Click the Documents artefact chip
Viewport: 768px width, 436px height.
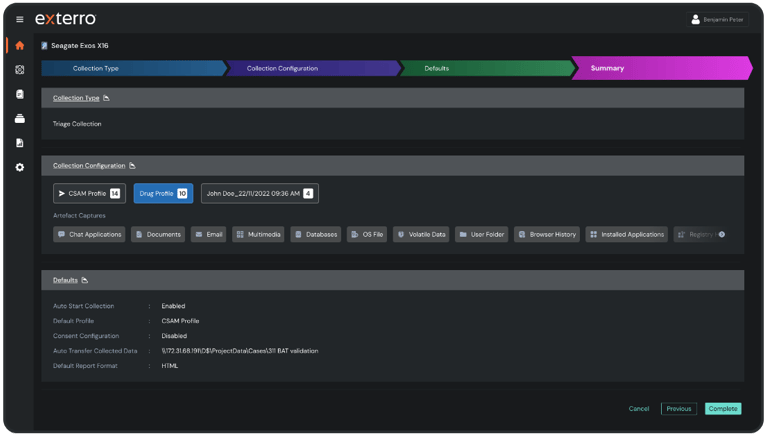click(x=158, y=235)
